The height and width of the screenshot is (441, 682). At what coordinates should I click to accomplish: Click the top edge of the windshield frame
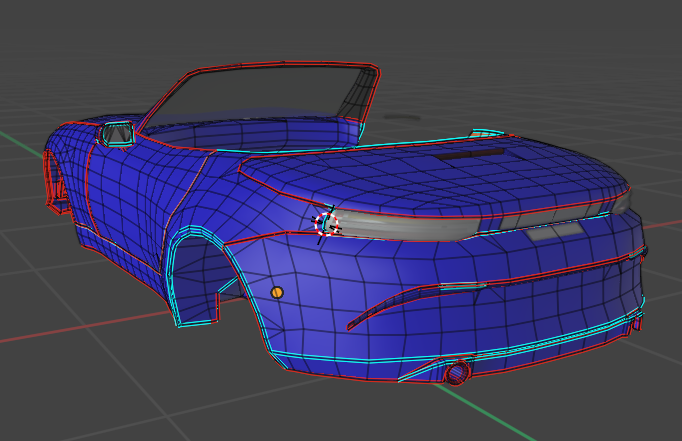click(x=290, y=65)
